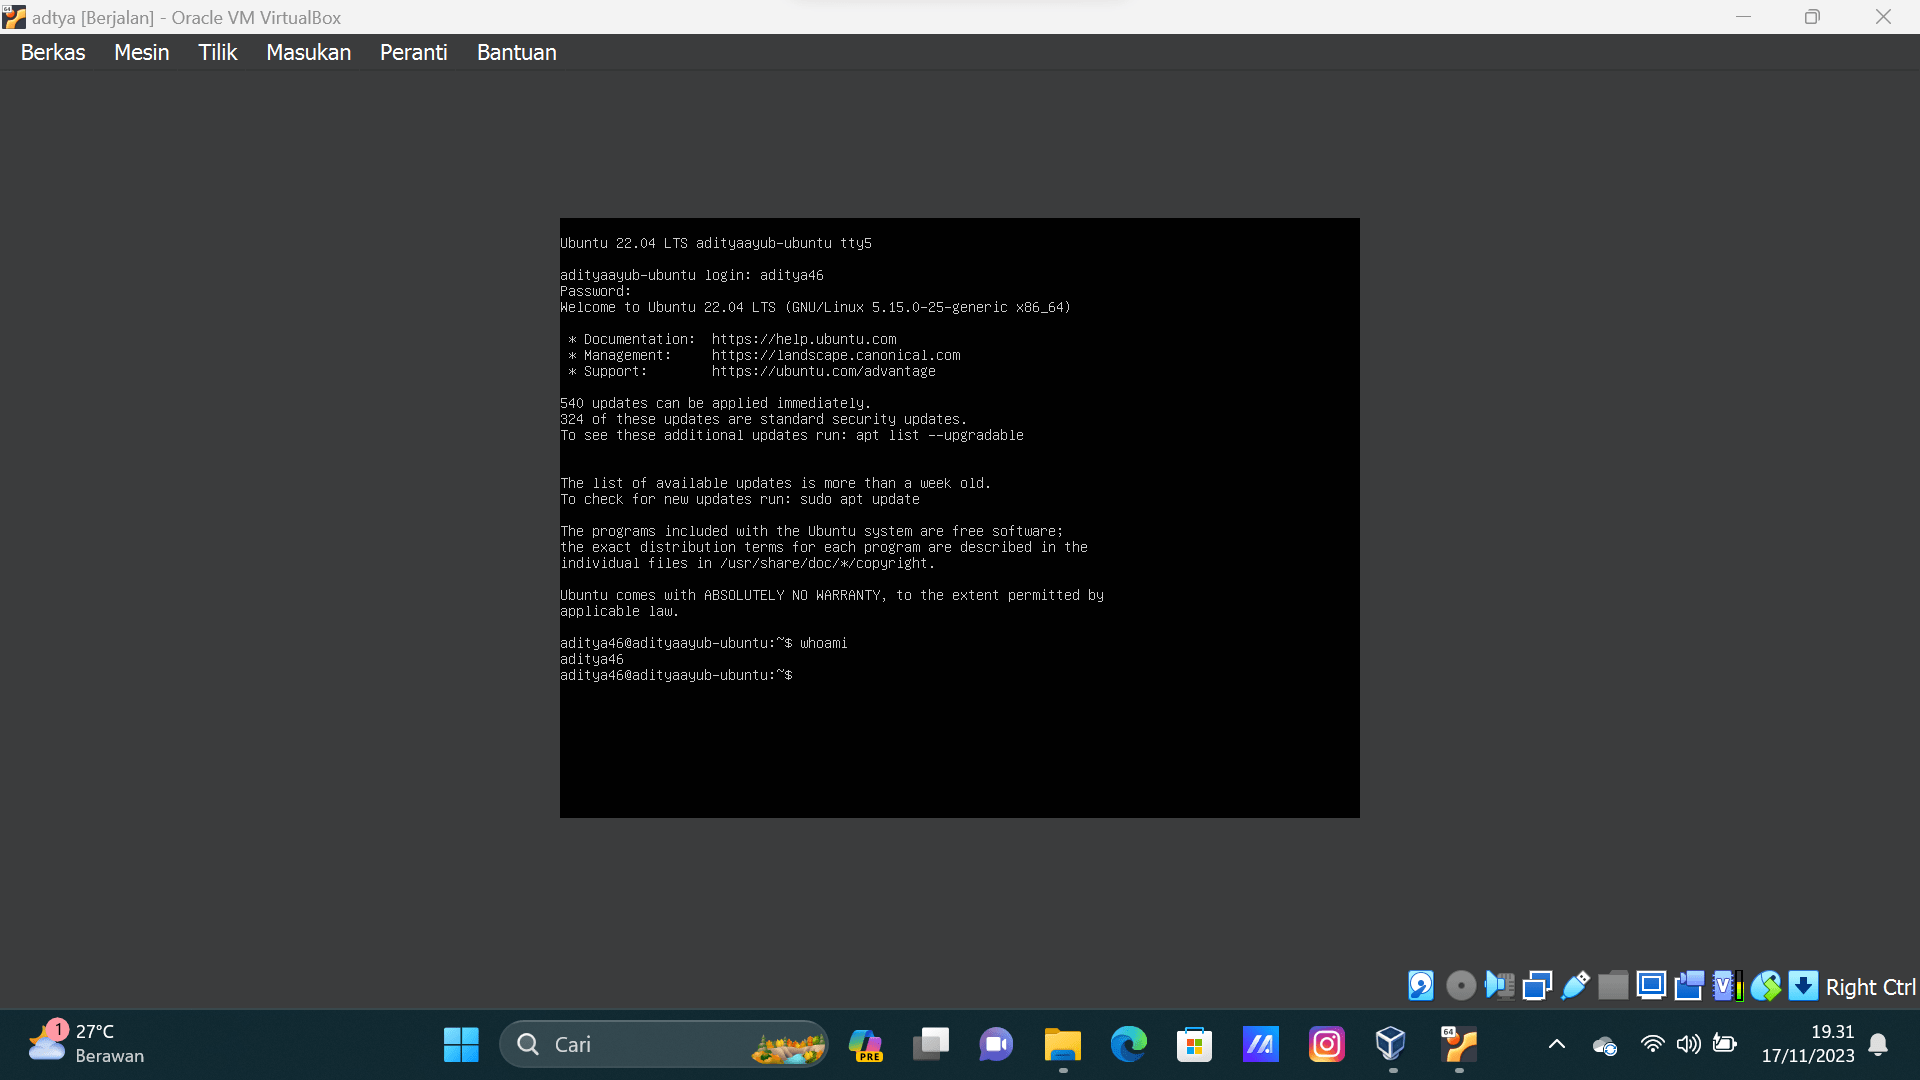Viewport: 1920px width, 1080px height.
Task: Open the Tilik menu
Action: point(217,52)
